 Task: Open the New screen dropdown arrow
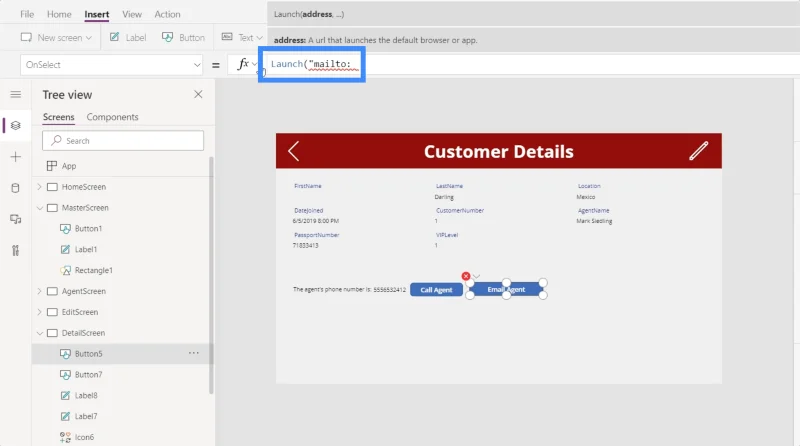89,38
